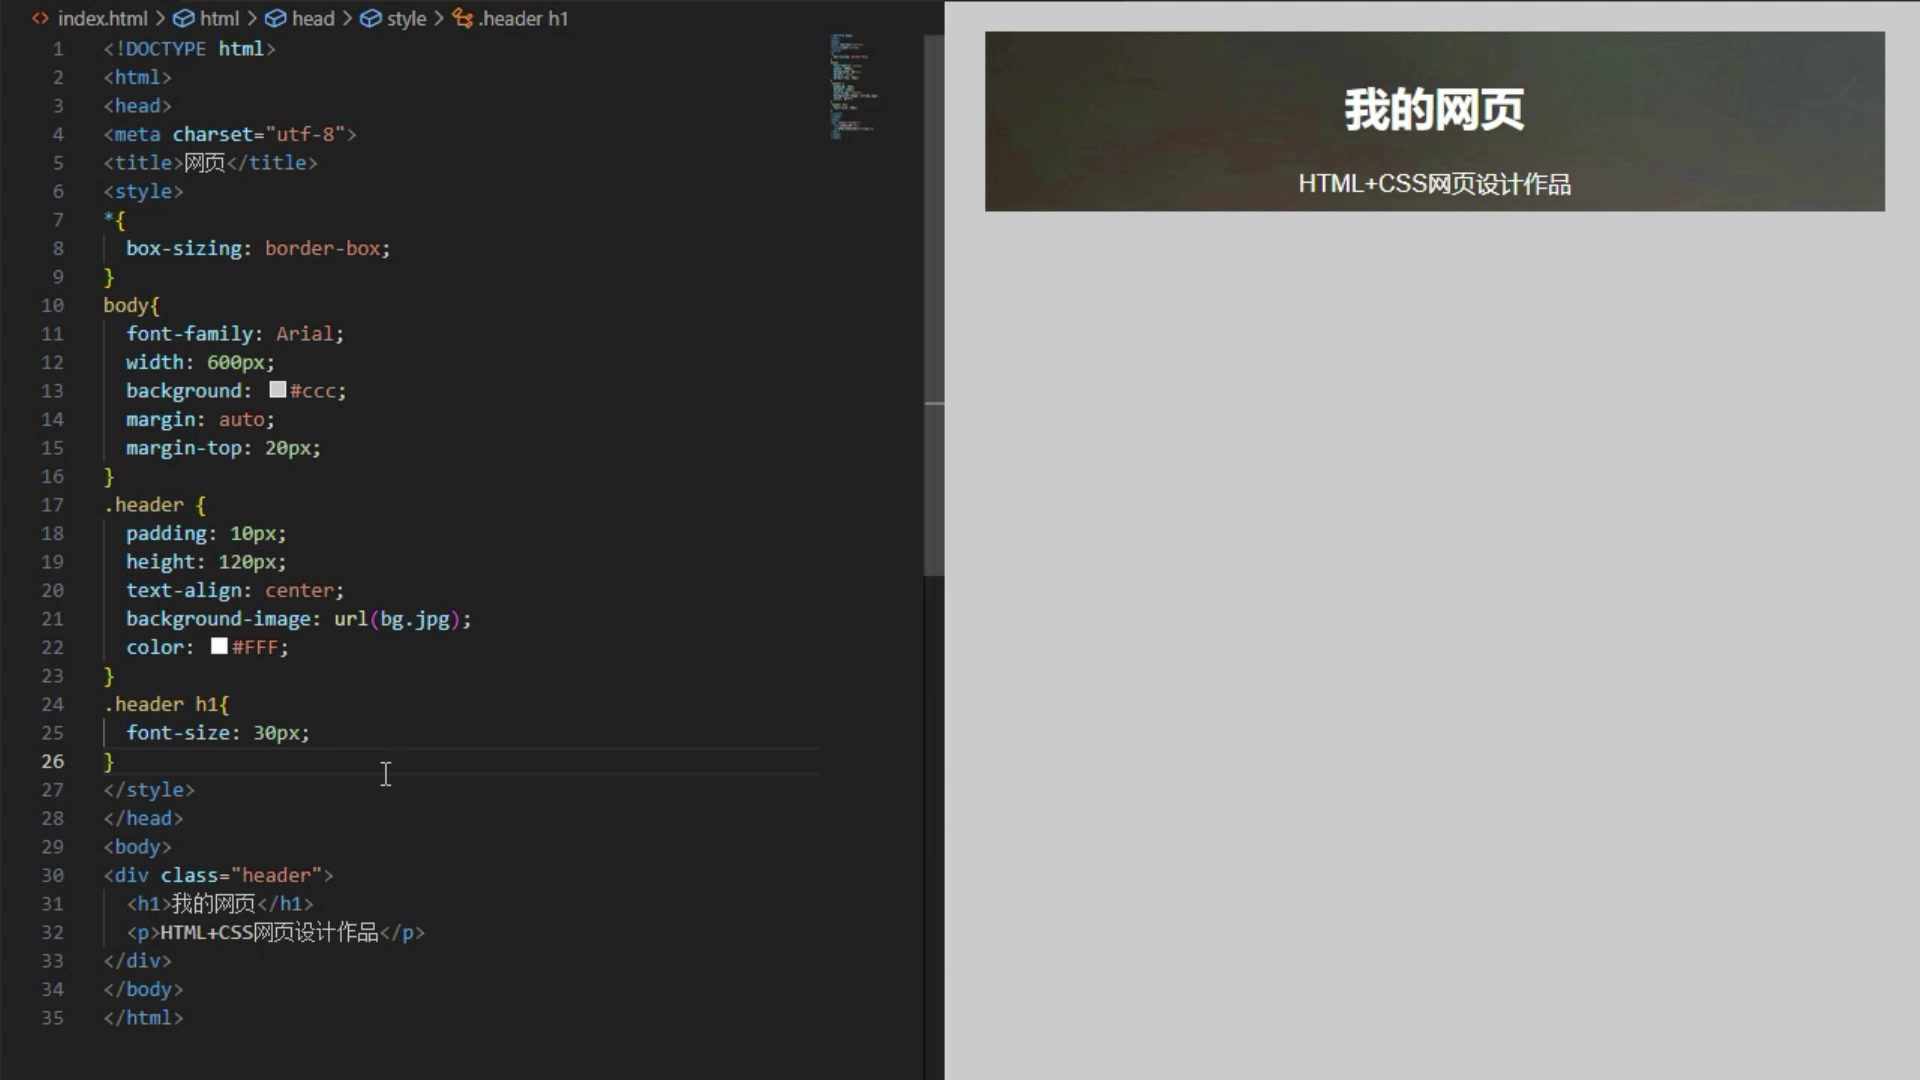1920x1080 pixels.
Task: Open the #FFF color swatch on line 22
Action: (218, 647)
